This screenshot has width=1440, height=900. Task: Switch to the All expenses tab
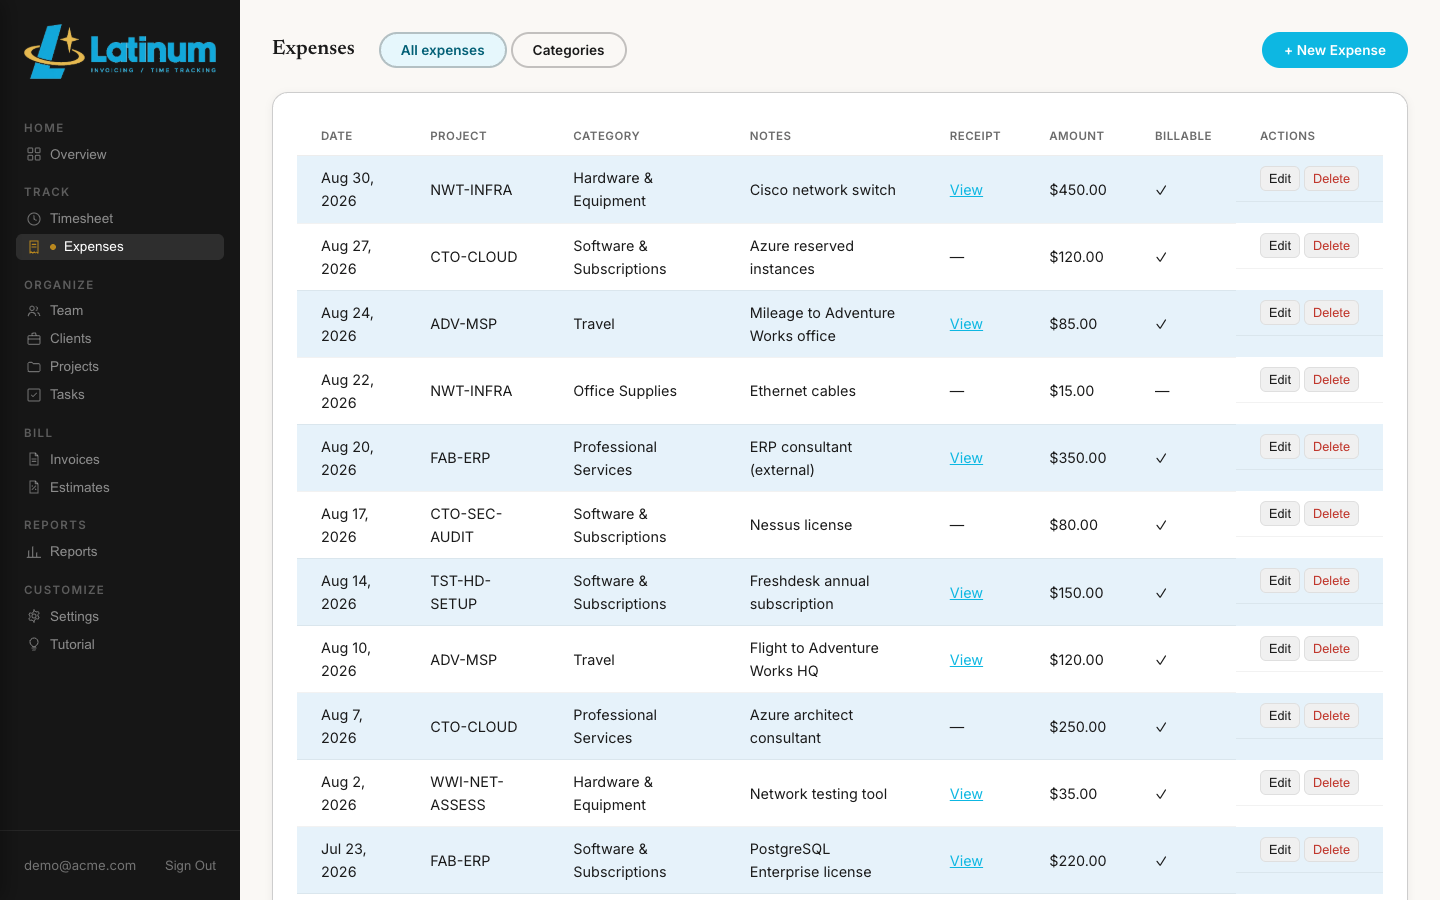443,50
